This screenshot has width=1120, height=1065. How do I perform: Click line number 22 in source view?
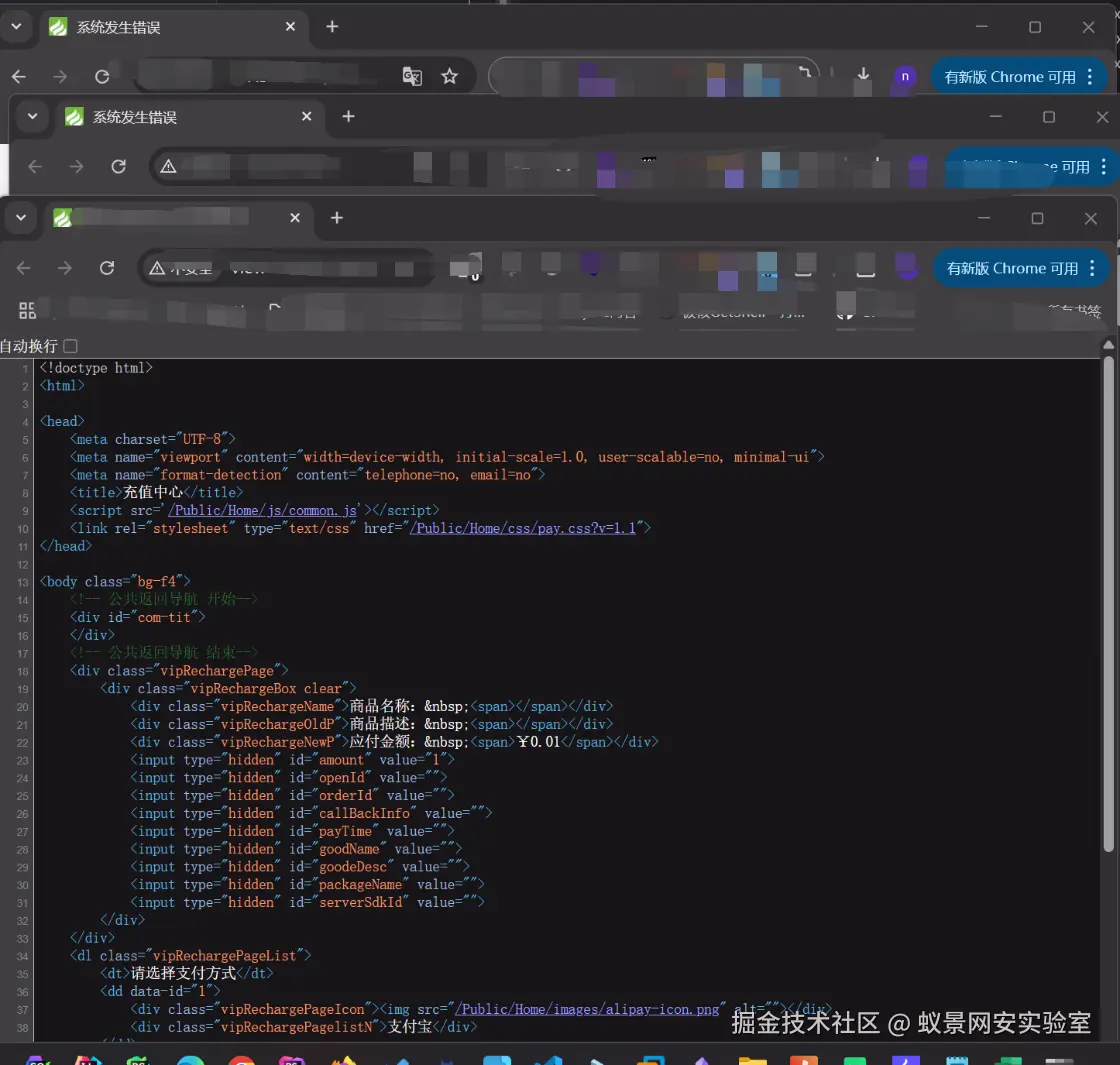point(23,743)
